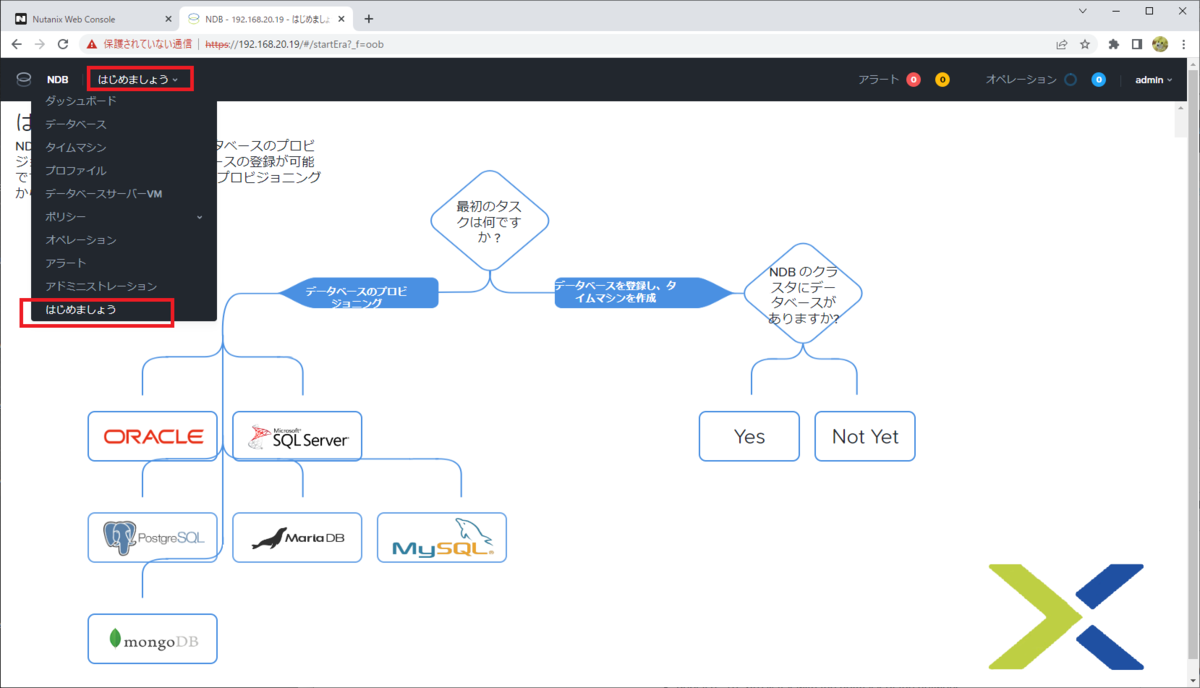Go forward in browser history

[40, 44]
